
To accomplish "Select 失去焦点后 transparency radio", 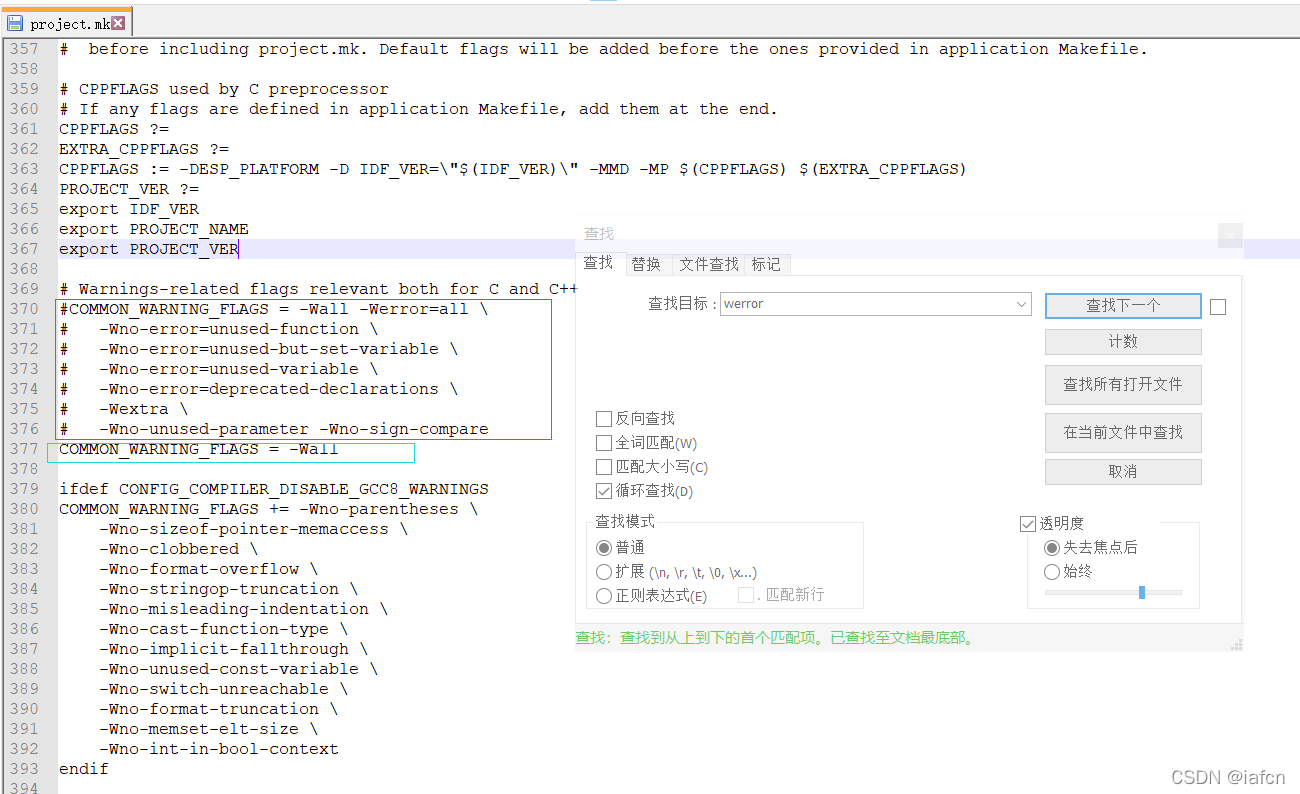I will [1051, 548].
